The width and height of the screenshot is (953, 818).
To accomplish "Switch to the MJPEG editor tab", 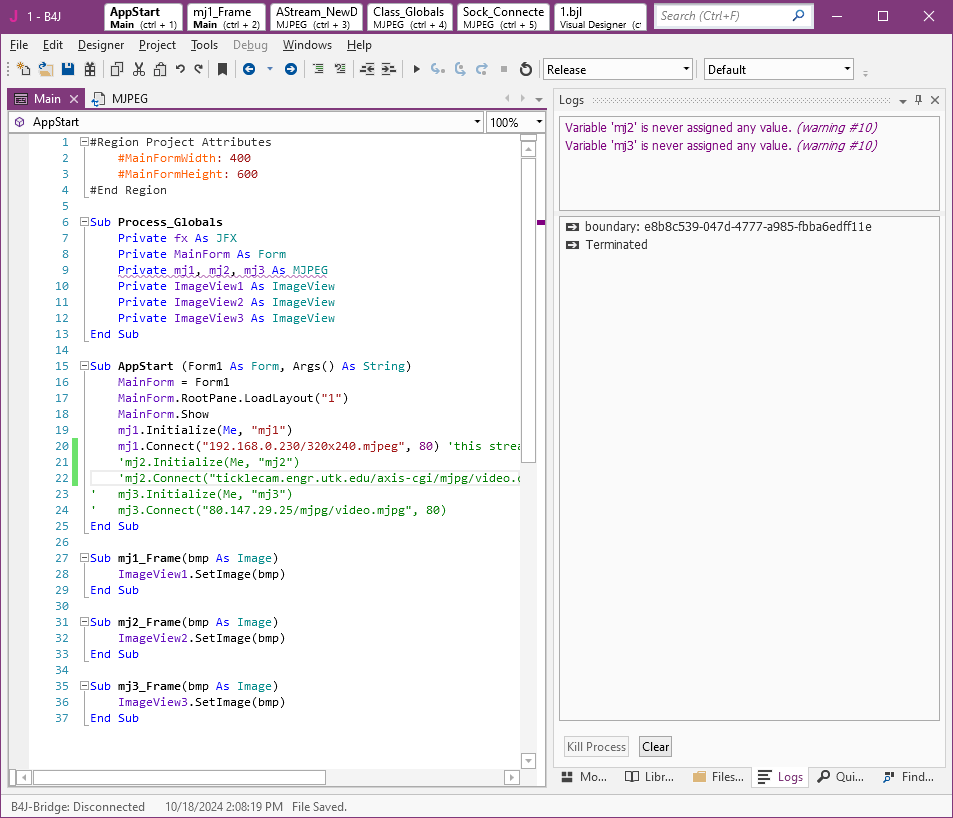I will coord(120,99).
